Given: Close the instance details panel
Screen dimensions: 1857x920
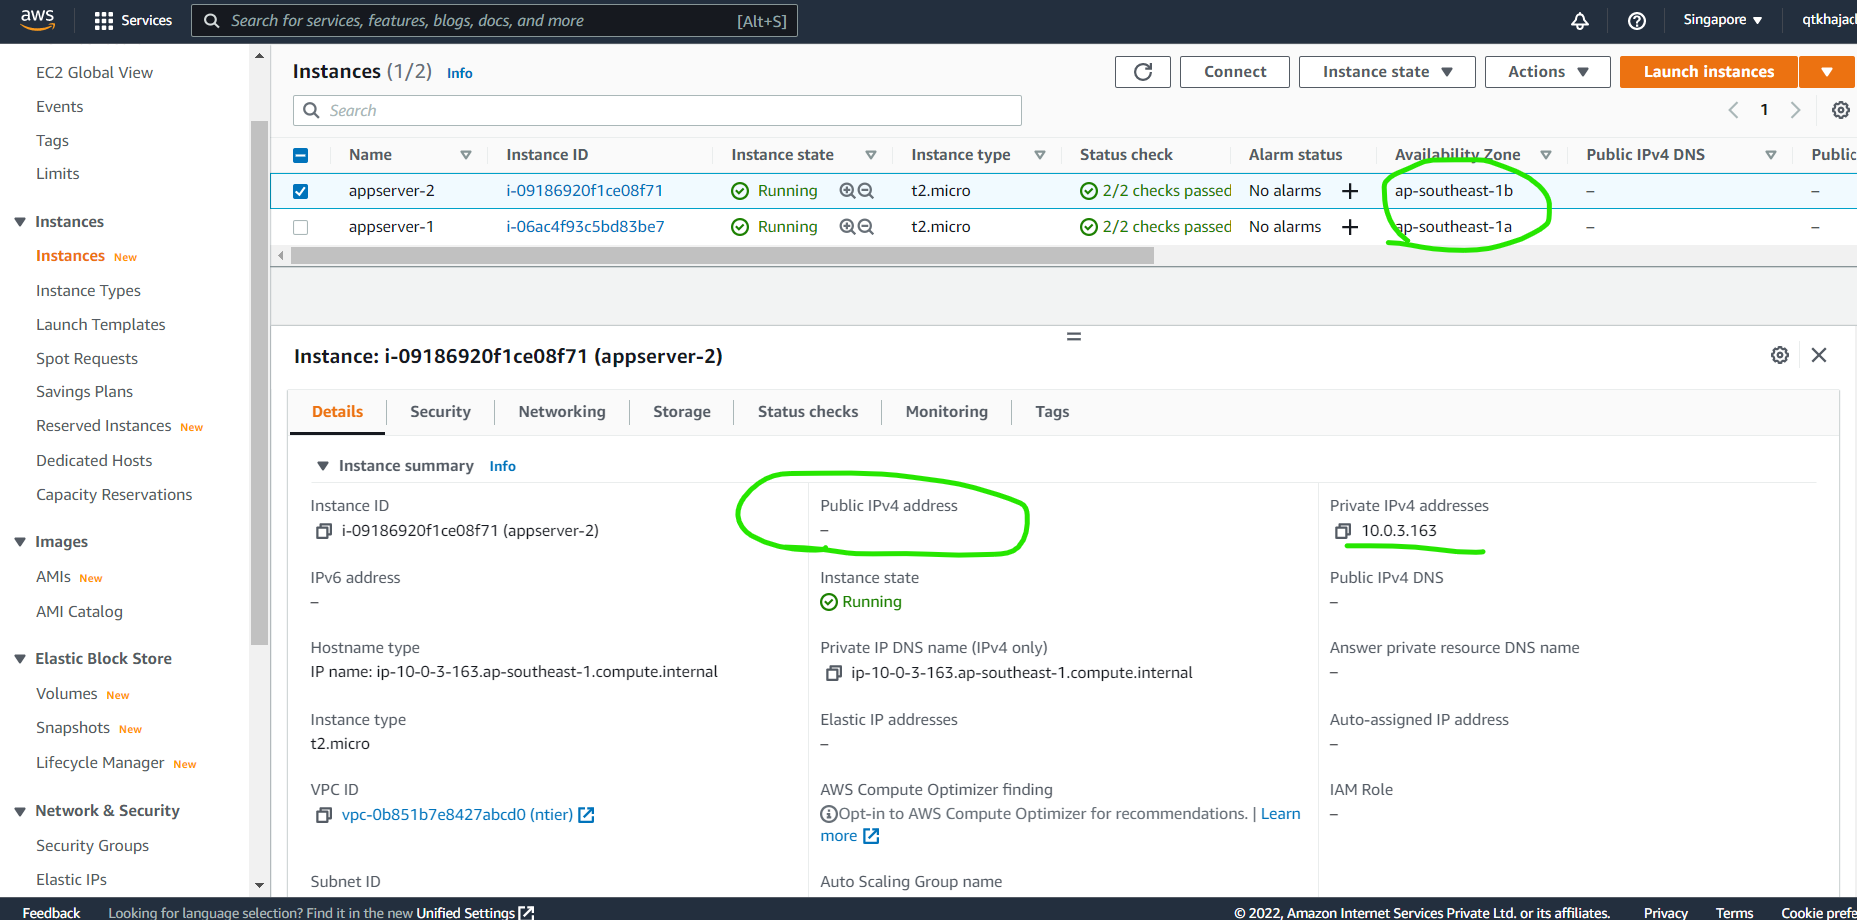Looking at the screenshot, I should click(x=1819, y=355).
